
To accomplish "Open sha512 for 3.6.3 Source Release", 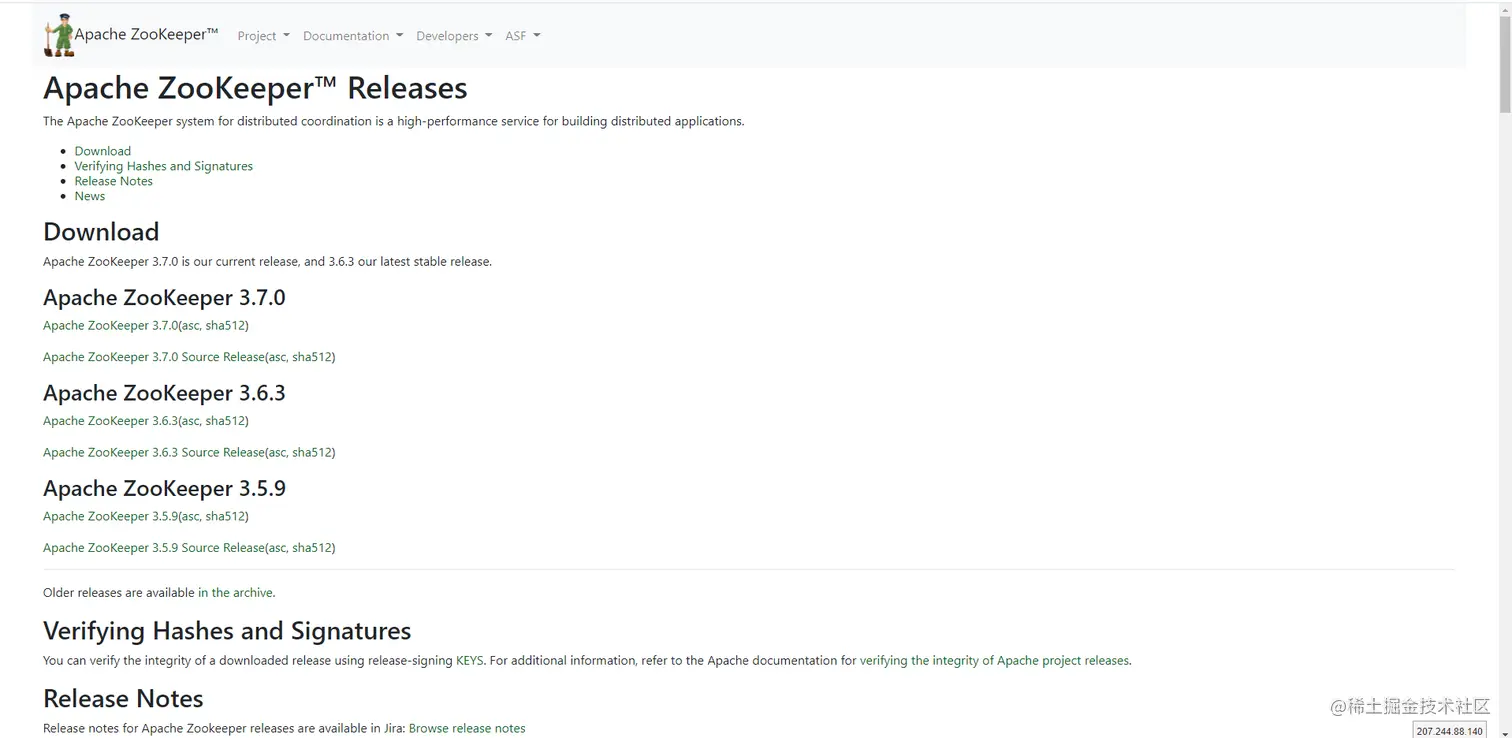I will point(312,452).
